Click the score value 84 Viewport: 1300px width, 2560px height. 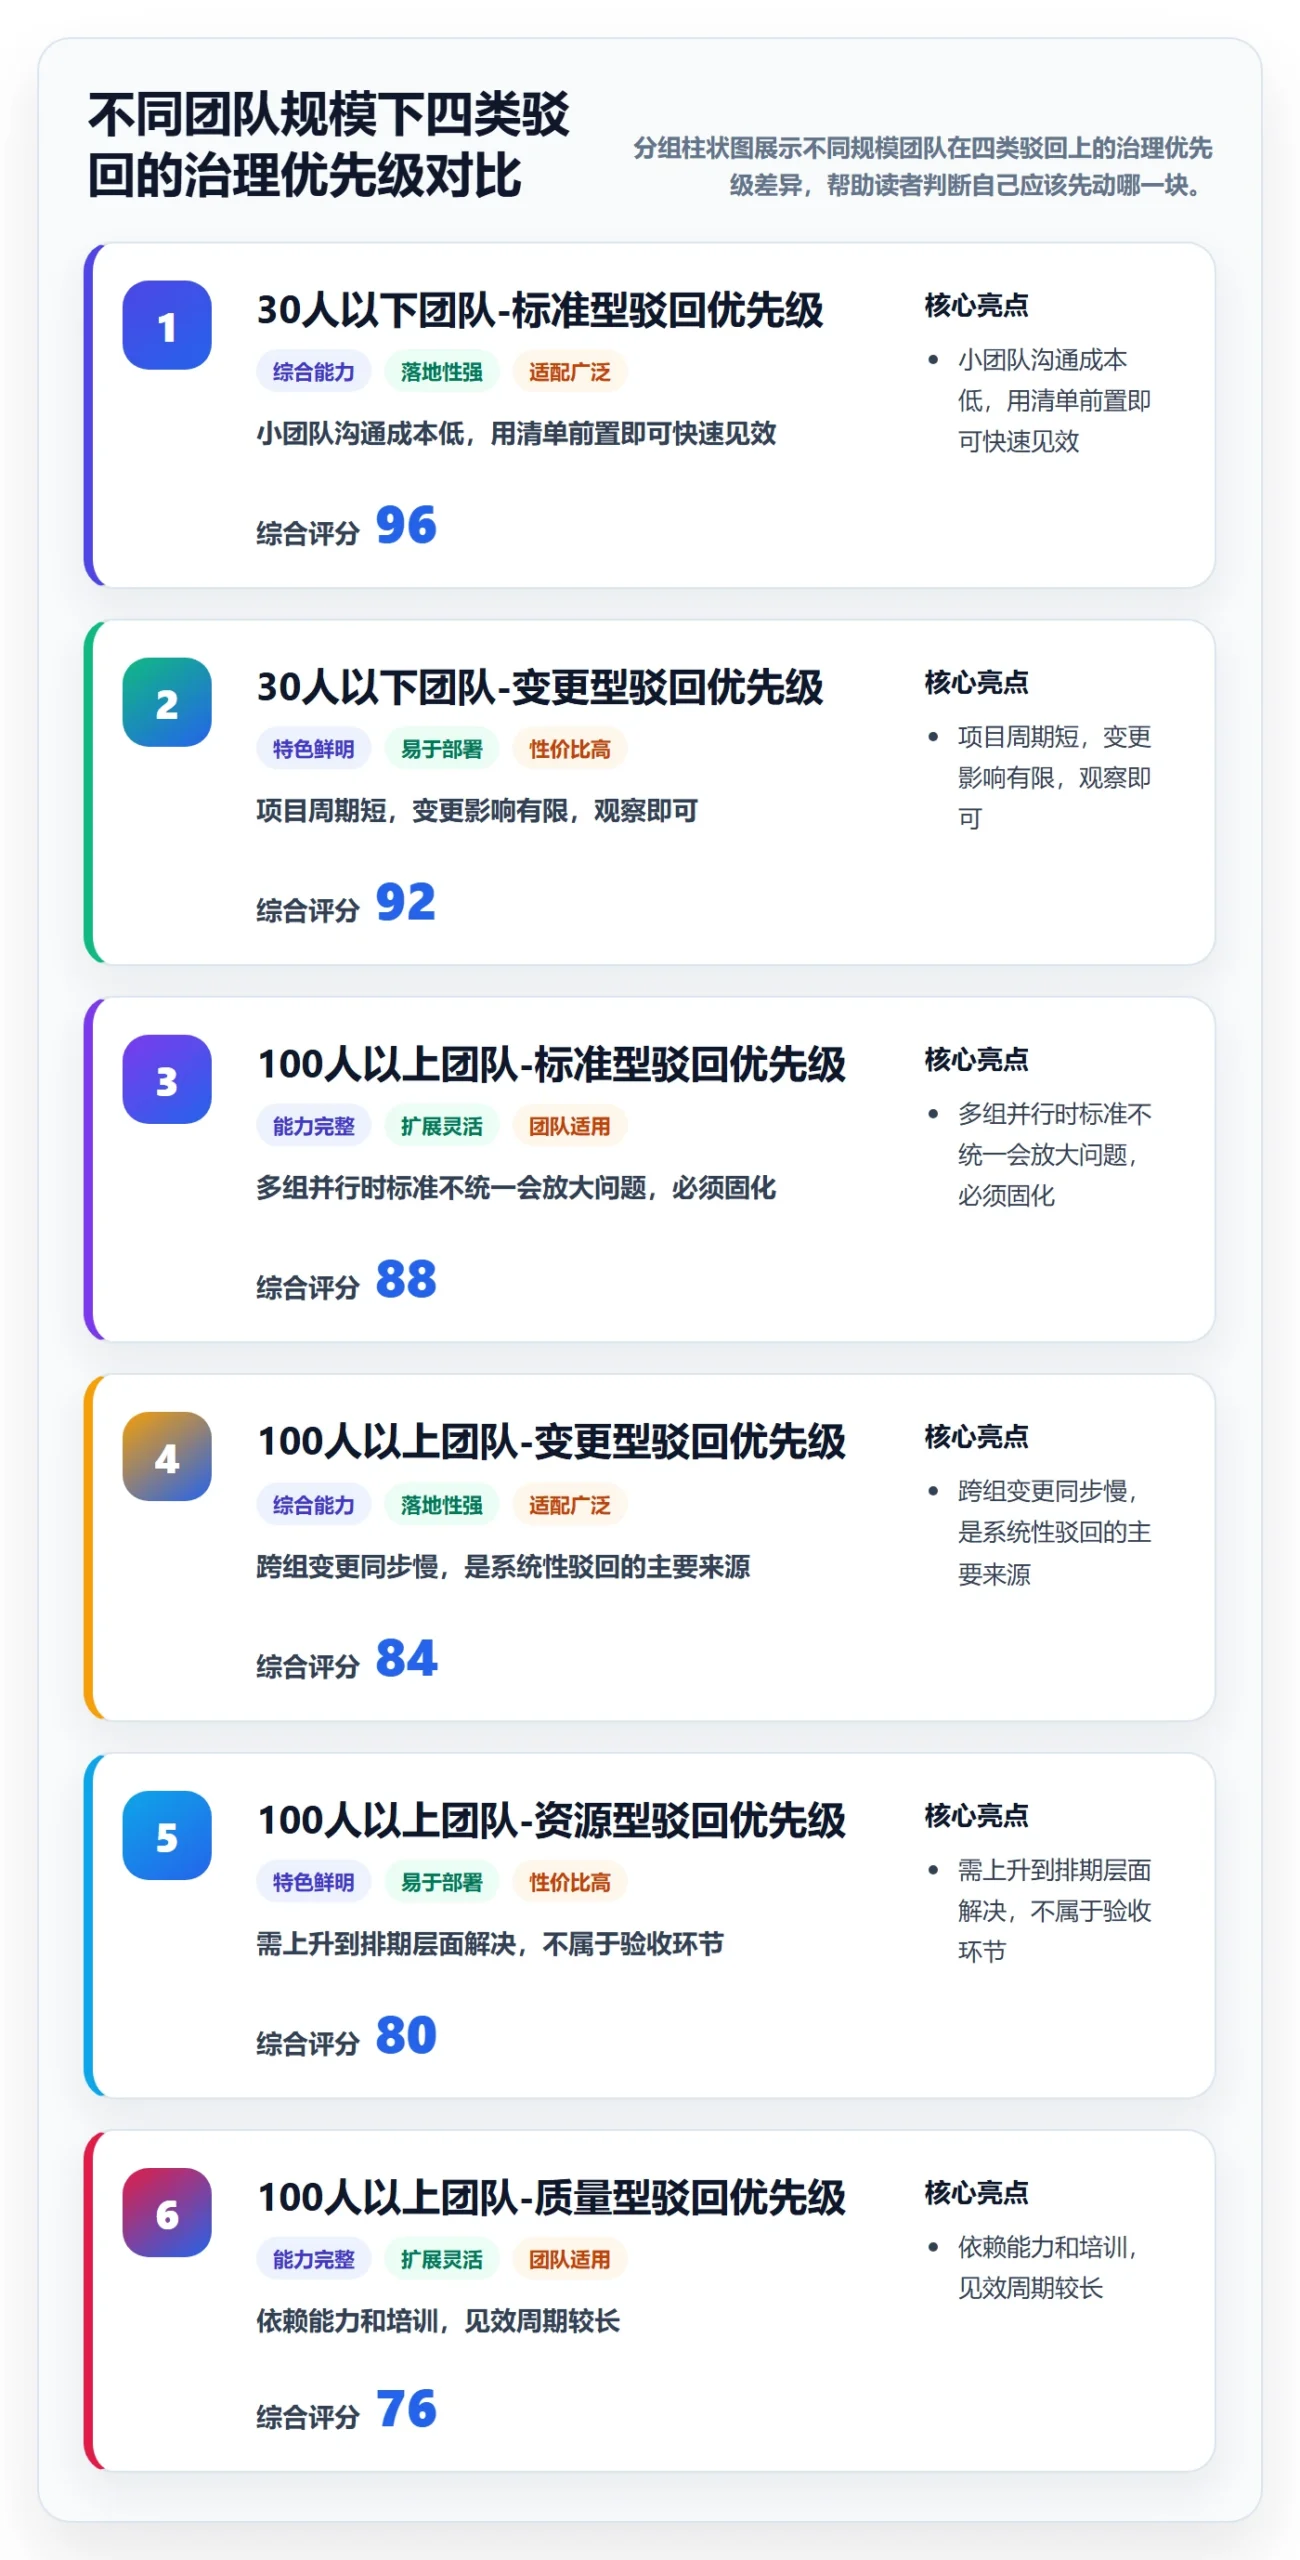click(406, 1658)
